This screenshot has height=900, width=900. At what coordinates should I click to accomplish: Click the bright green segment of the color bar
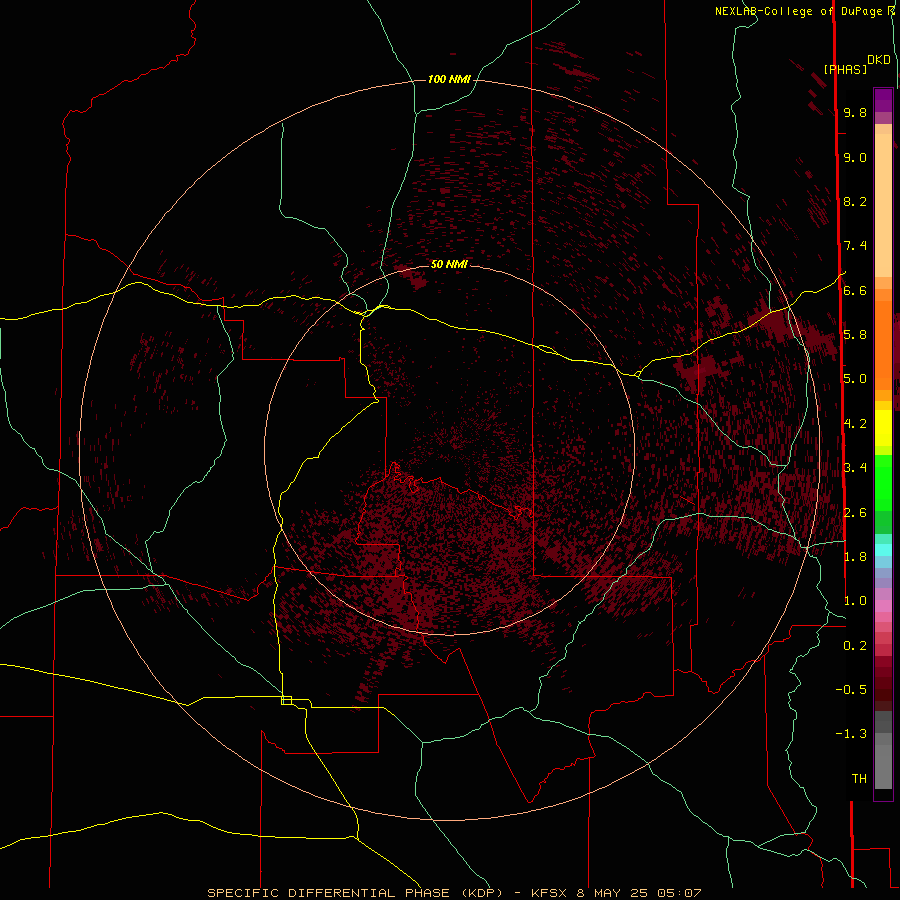coord(883,482)
